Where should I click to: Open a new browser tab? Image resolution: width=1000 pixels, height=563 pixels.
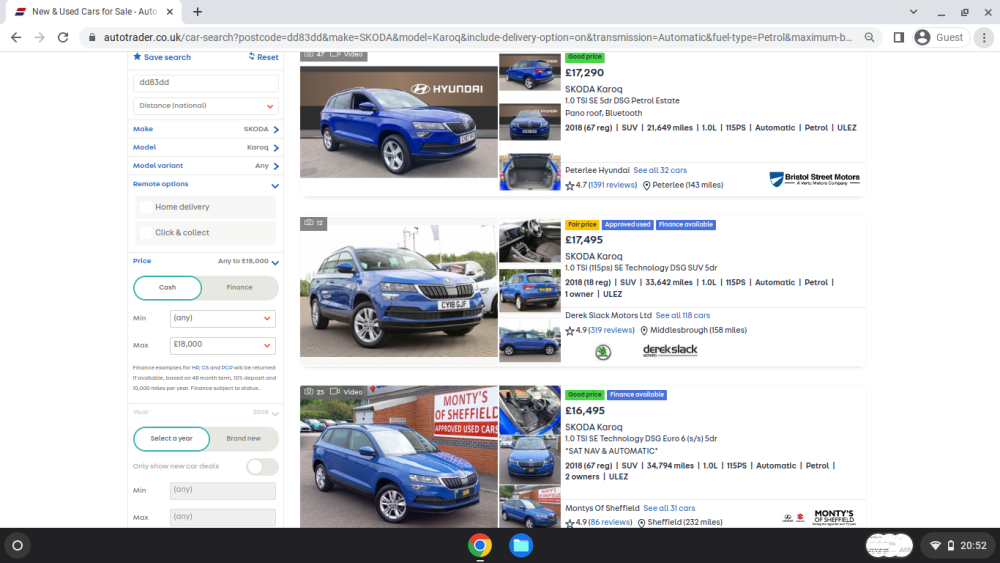(x=198, y=11)
